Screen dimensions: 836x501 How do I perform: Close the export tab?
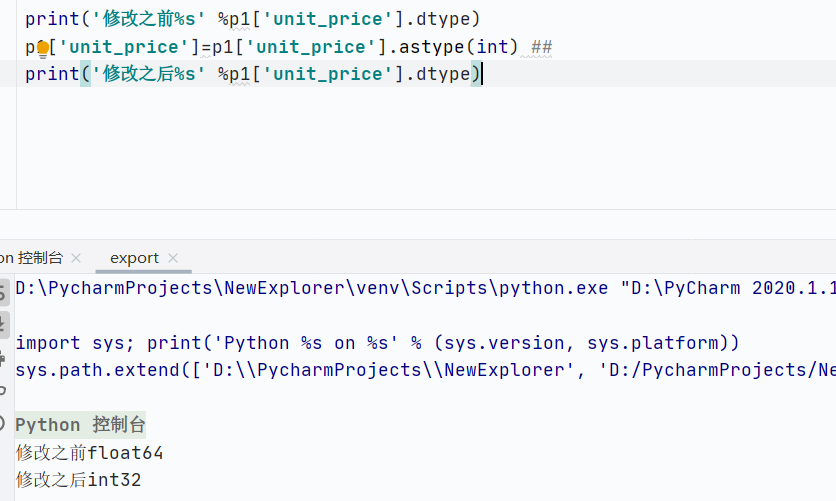coord(173,258)
